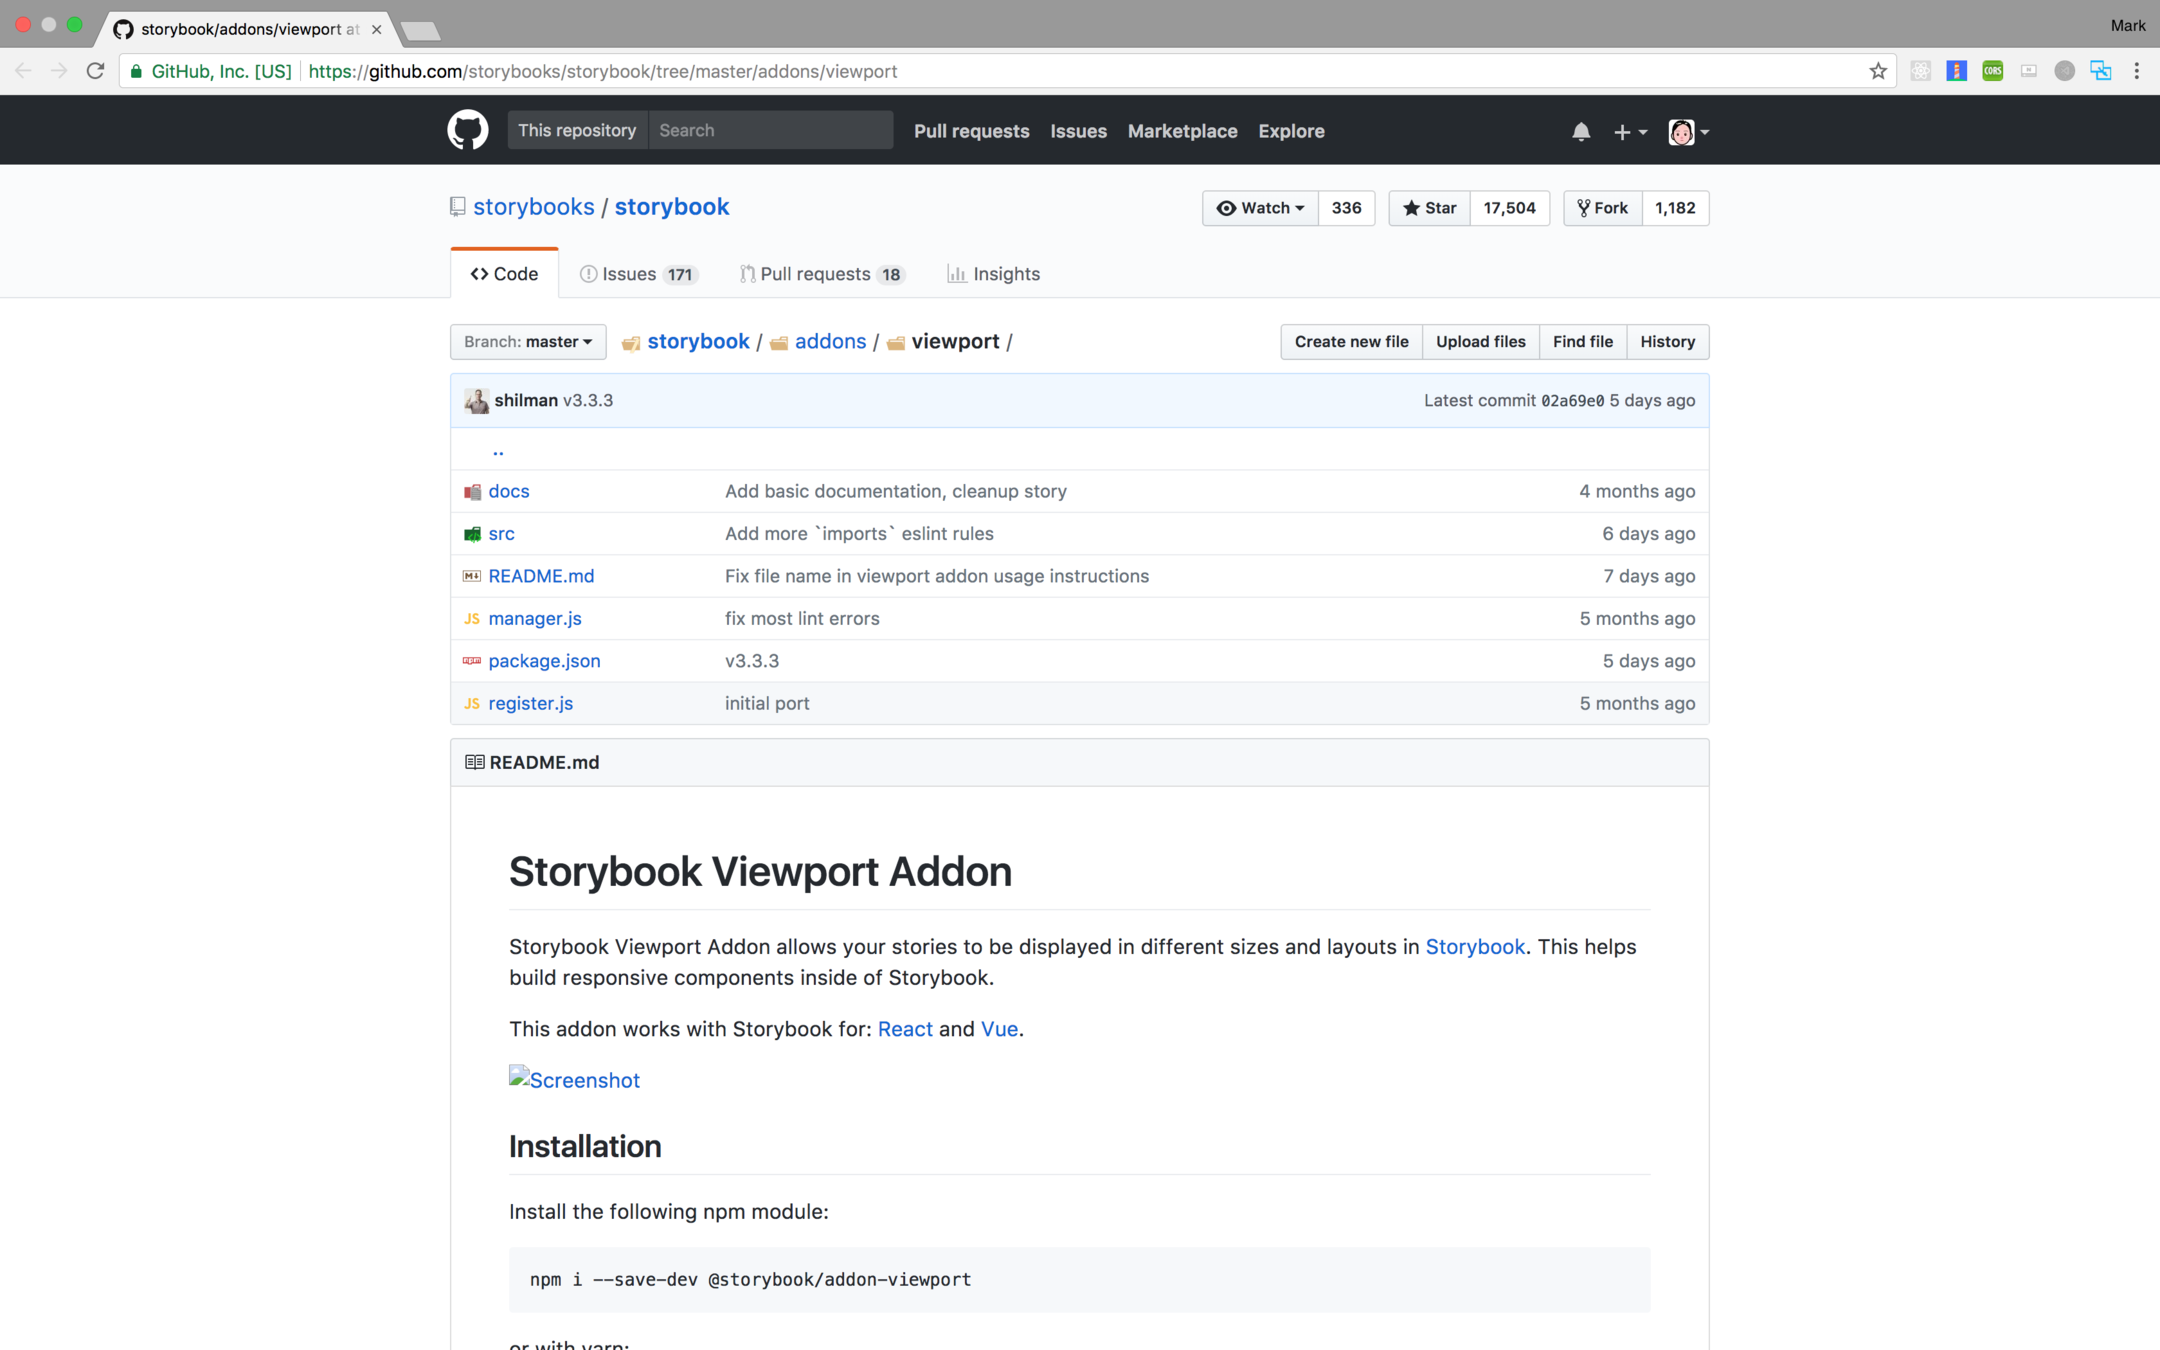Open the Watch dropdown
The height and width of the screenshot is (1350, 2160).
(1260, 208)
